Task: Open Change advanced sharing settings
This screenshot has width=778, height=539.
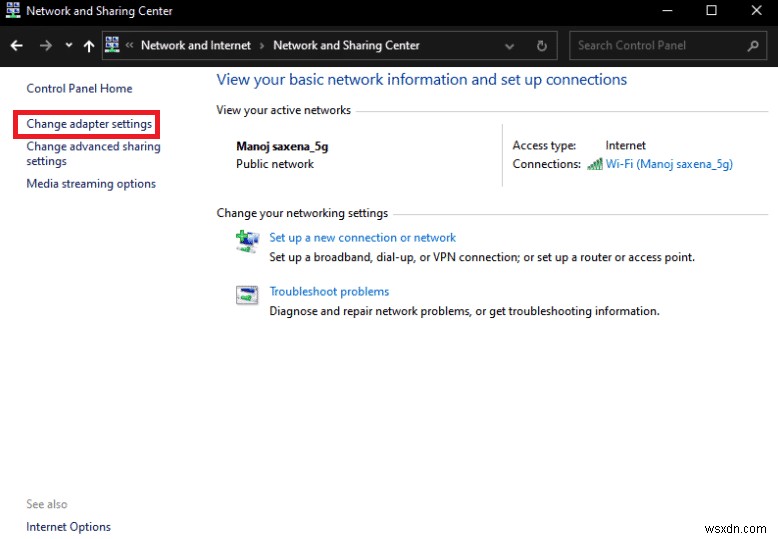Action: click(93, 153)
